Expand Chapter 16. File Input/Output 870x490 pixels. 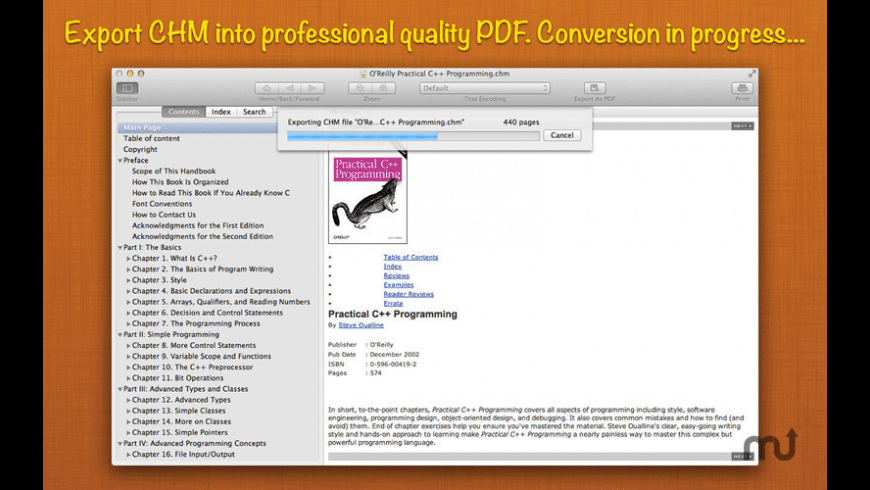(128, 454)
